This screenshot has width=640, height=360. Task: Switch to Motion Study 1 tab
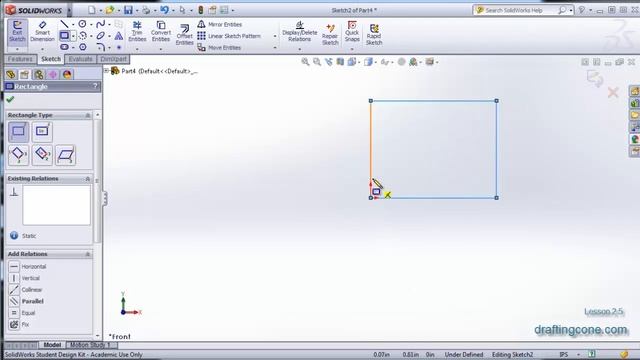point(90,345)
